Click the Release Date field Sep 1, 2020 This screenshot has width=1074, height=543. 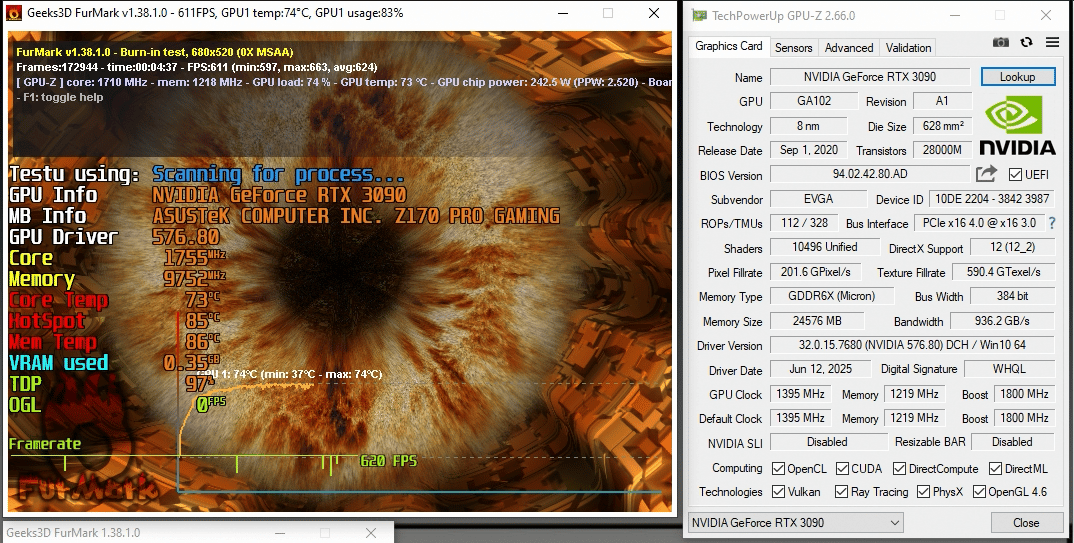point(809,149)
